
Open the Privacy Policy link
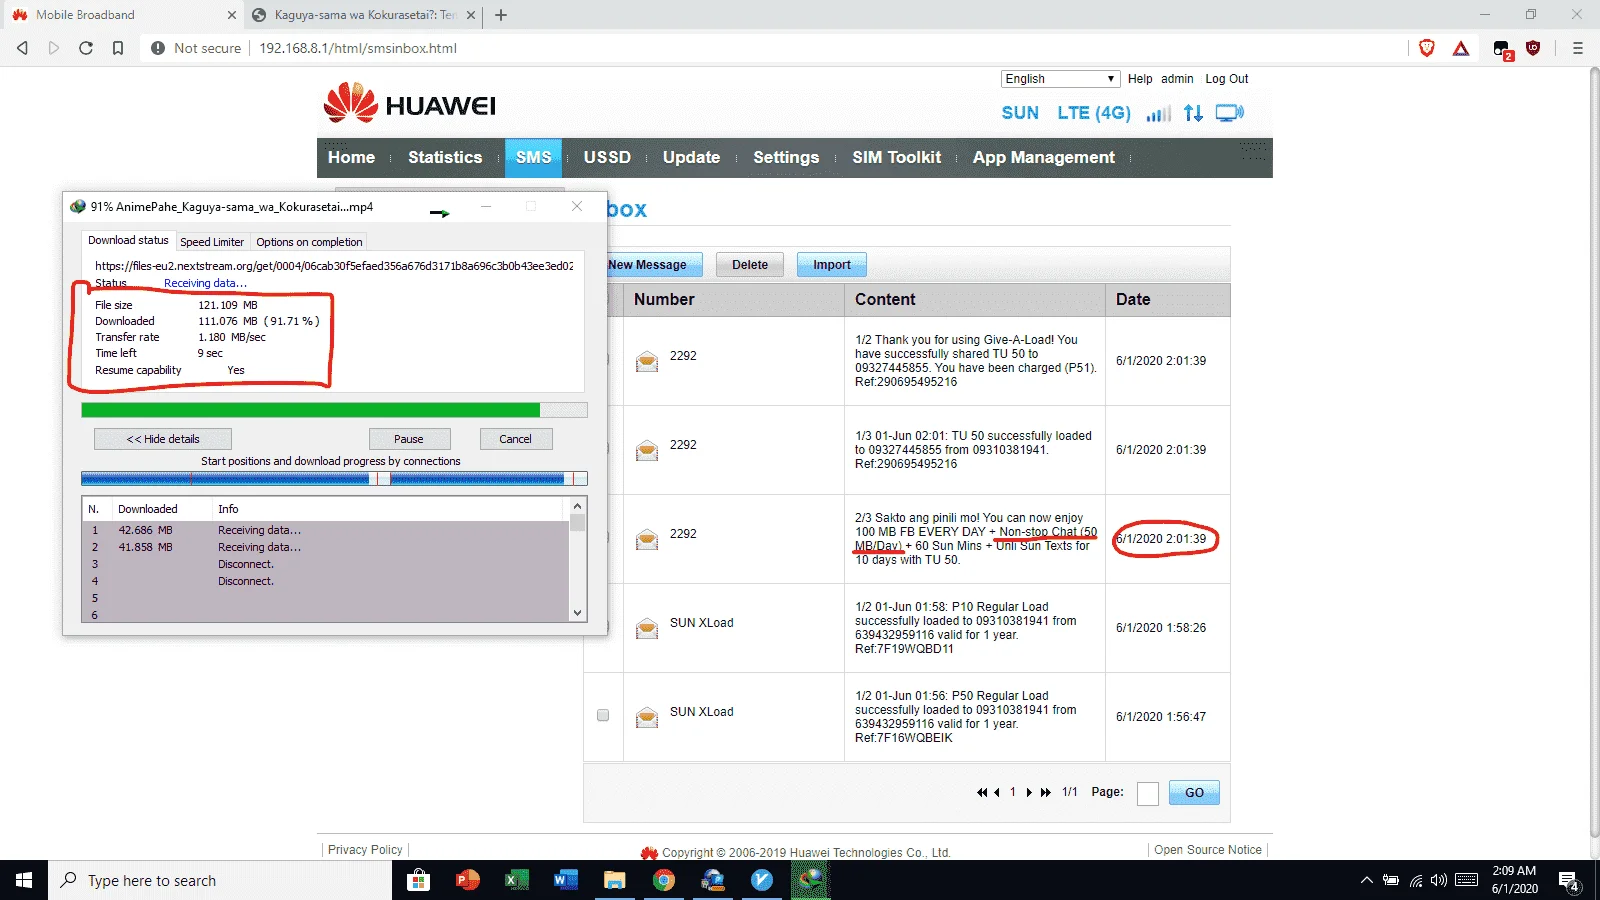(365, 850)
